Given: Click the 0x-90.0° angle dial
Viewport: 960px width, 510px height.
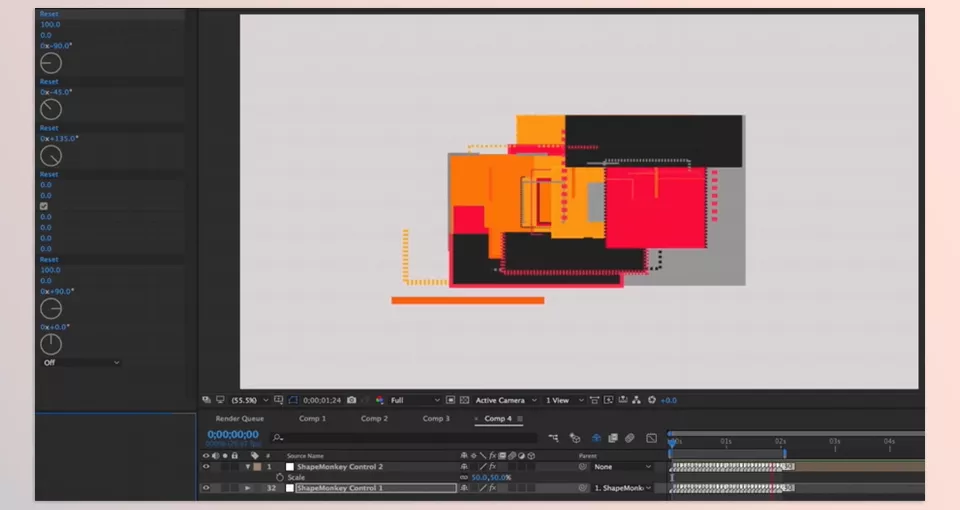Looking at the screenshot, I should (x=51, y=63).
